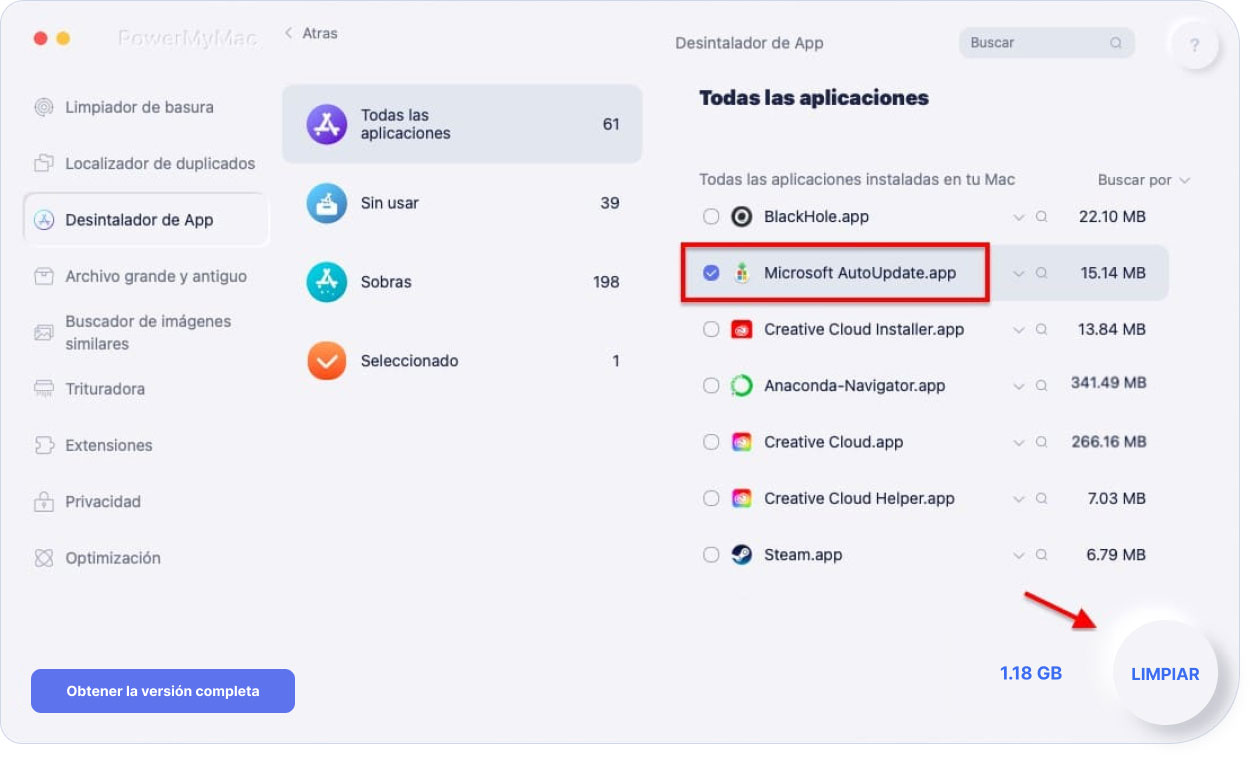Click magnifier icon in Steam.app row
Viewport: 1253px width, 760px height.
click(1041, 555)
